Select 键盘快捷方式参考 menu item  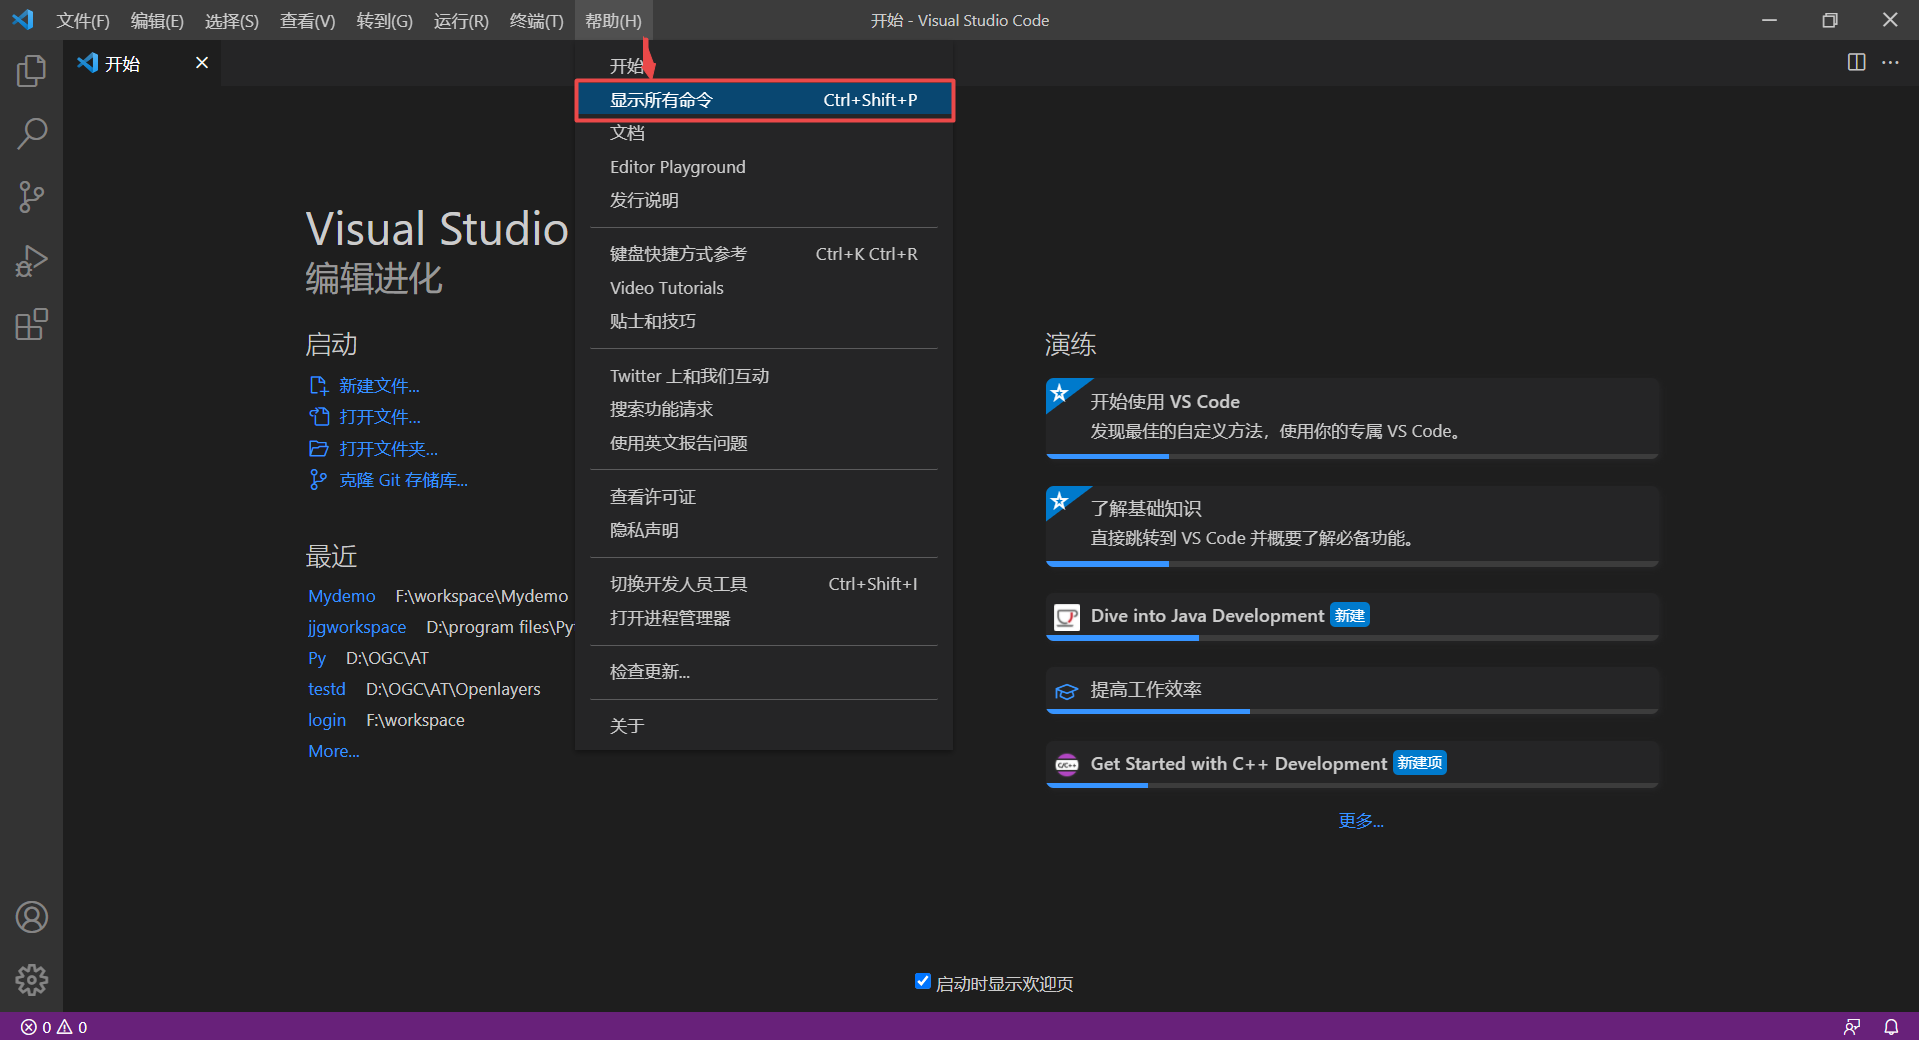764,254
